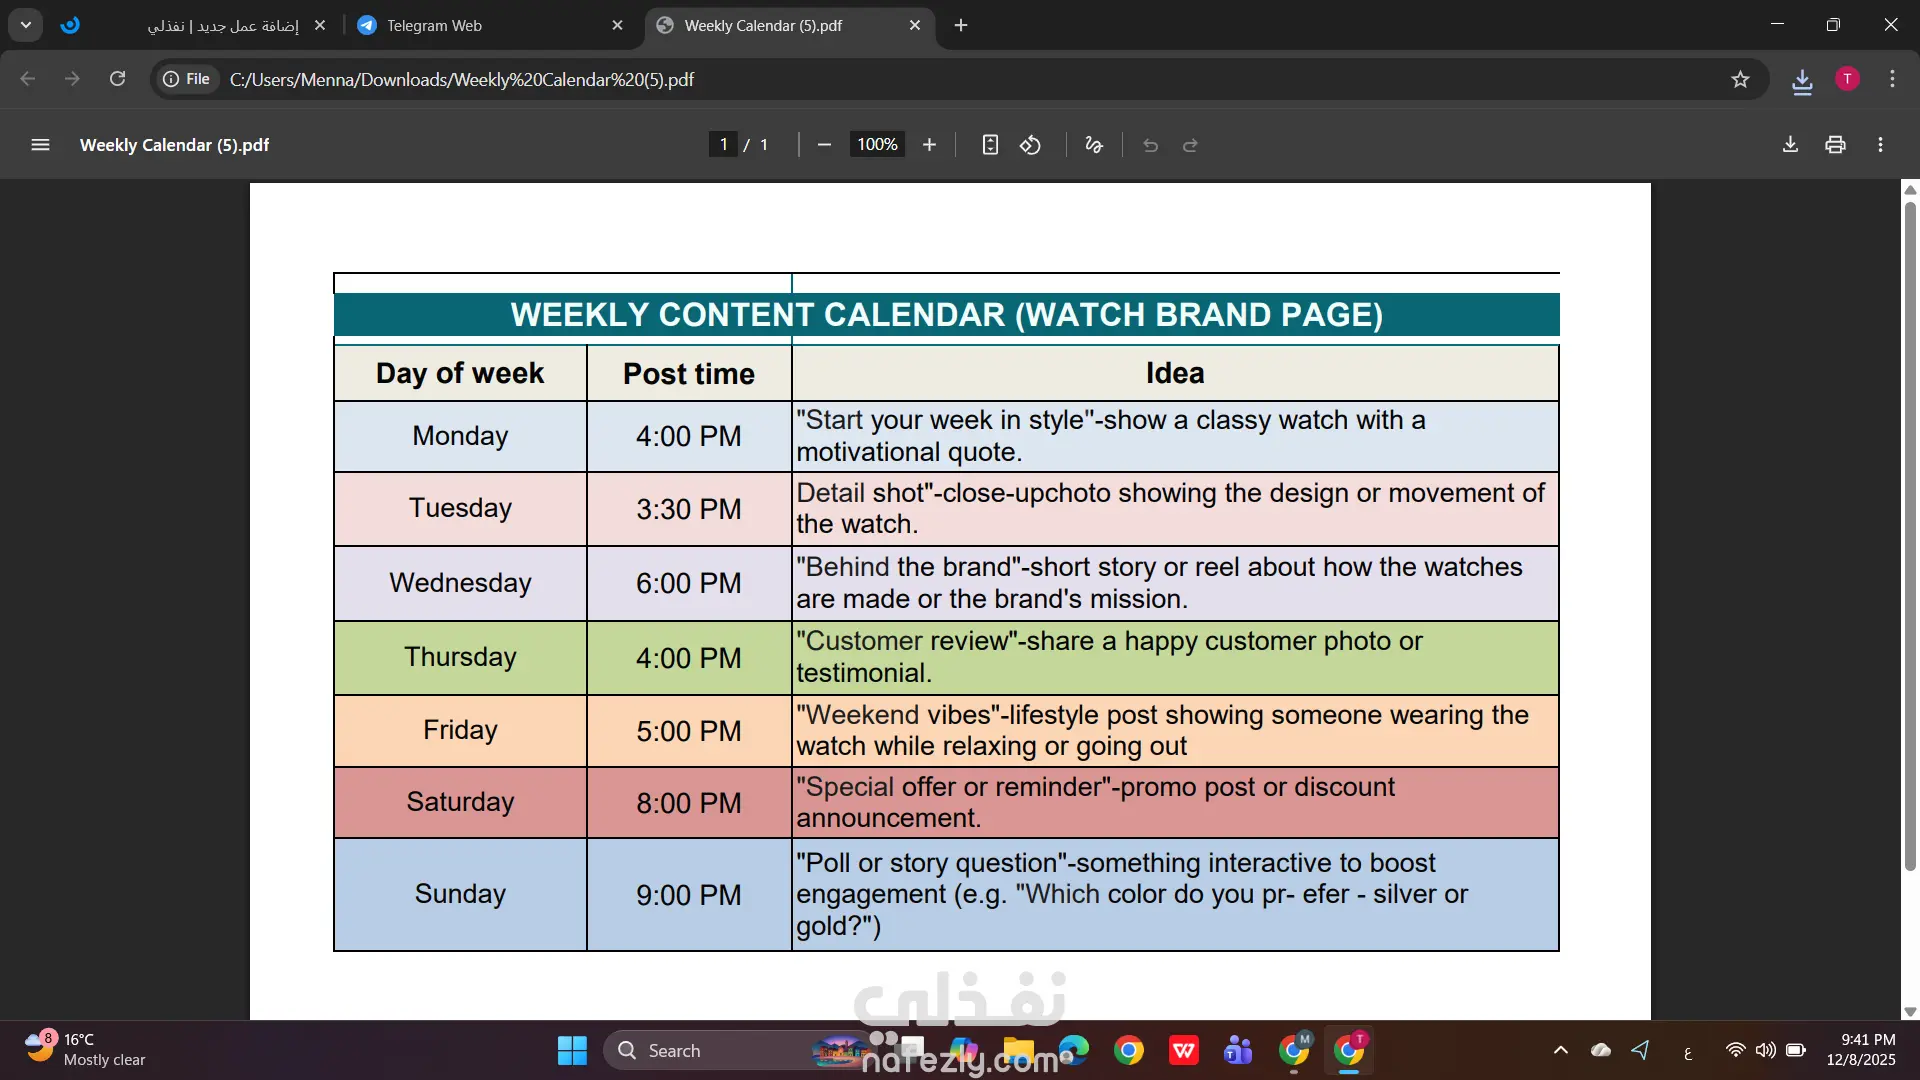Show hidden system tray icons
The width and height of the screenshot is (1920, 1080).
[1560, 1050]
